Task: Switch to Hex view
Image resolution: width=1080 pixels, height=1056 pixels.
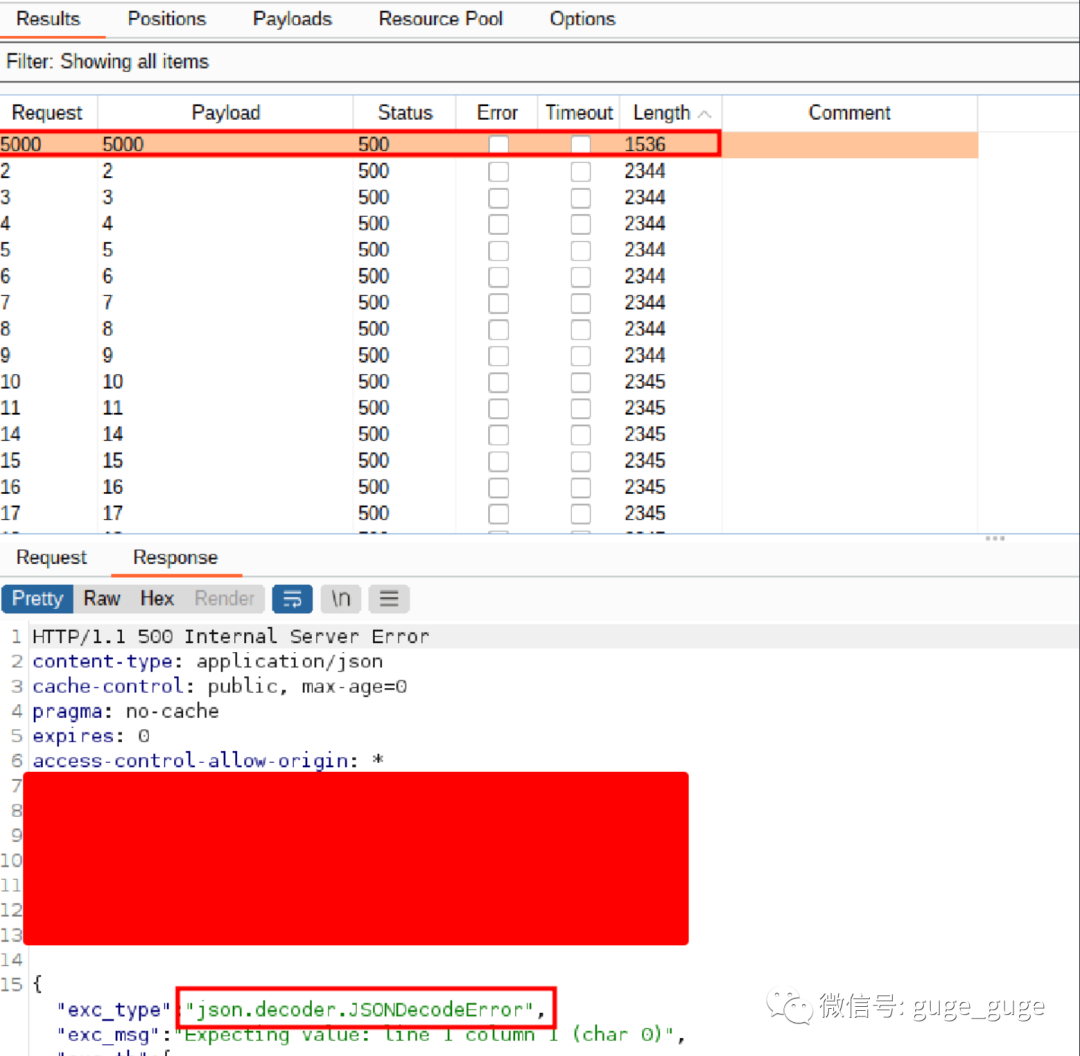Action: [157, 599]
